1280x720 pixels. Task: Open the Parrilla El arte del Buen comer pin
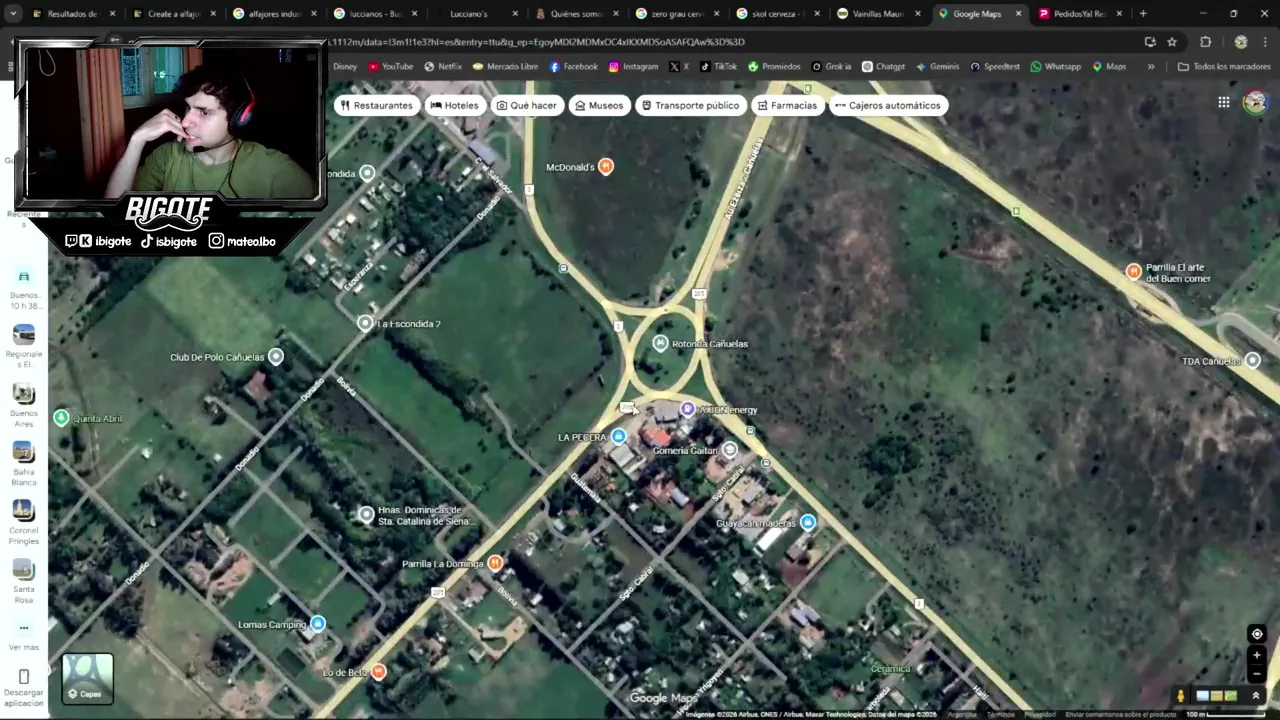point(1133,271)
